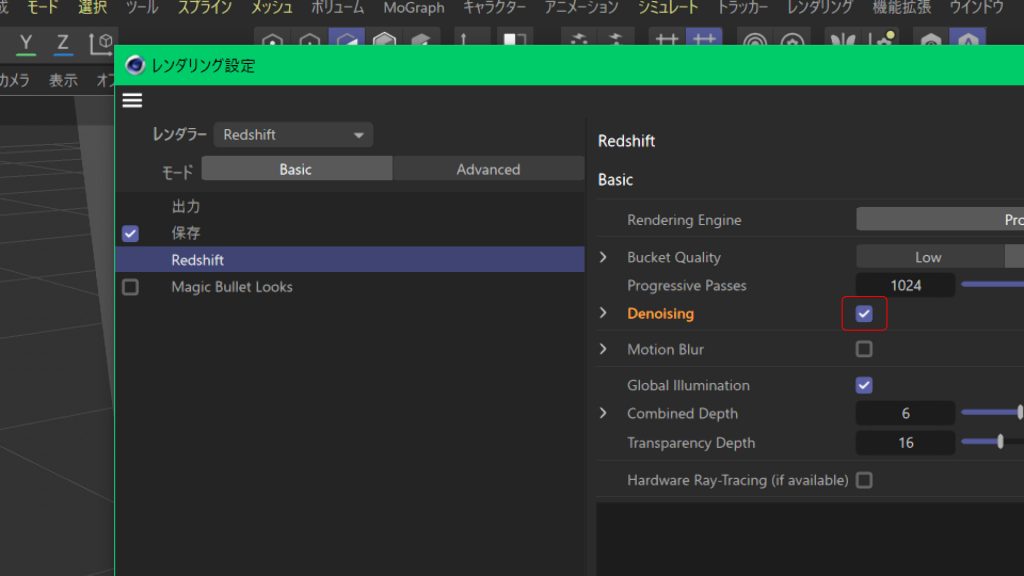Click the Progressive Passes value field
1024x576 pixels.
905,285
